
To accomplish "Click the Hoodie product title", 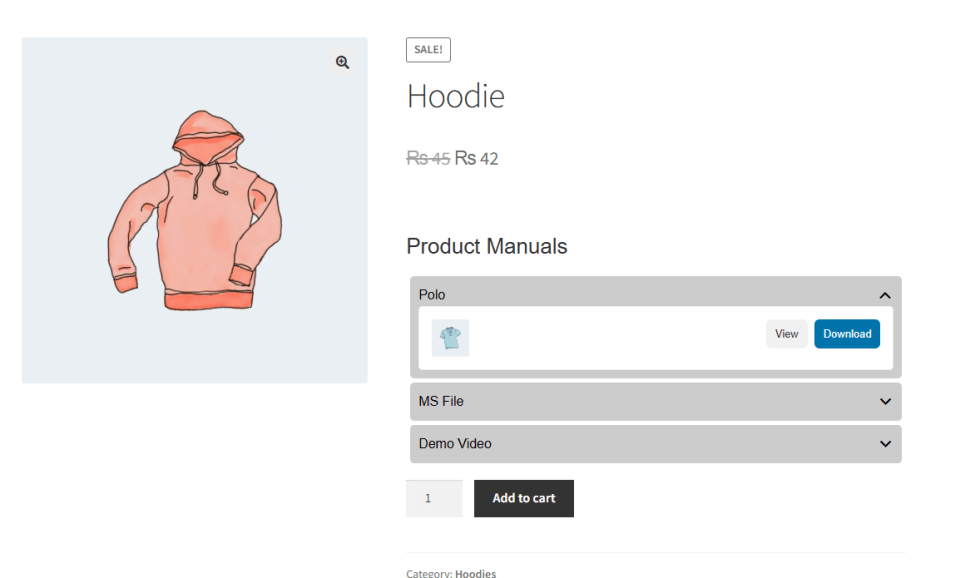I will pos(456,96).
